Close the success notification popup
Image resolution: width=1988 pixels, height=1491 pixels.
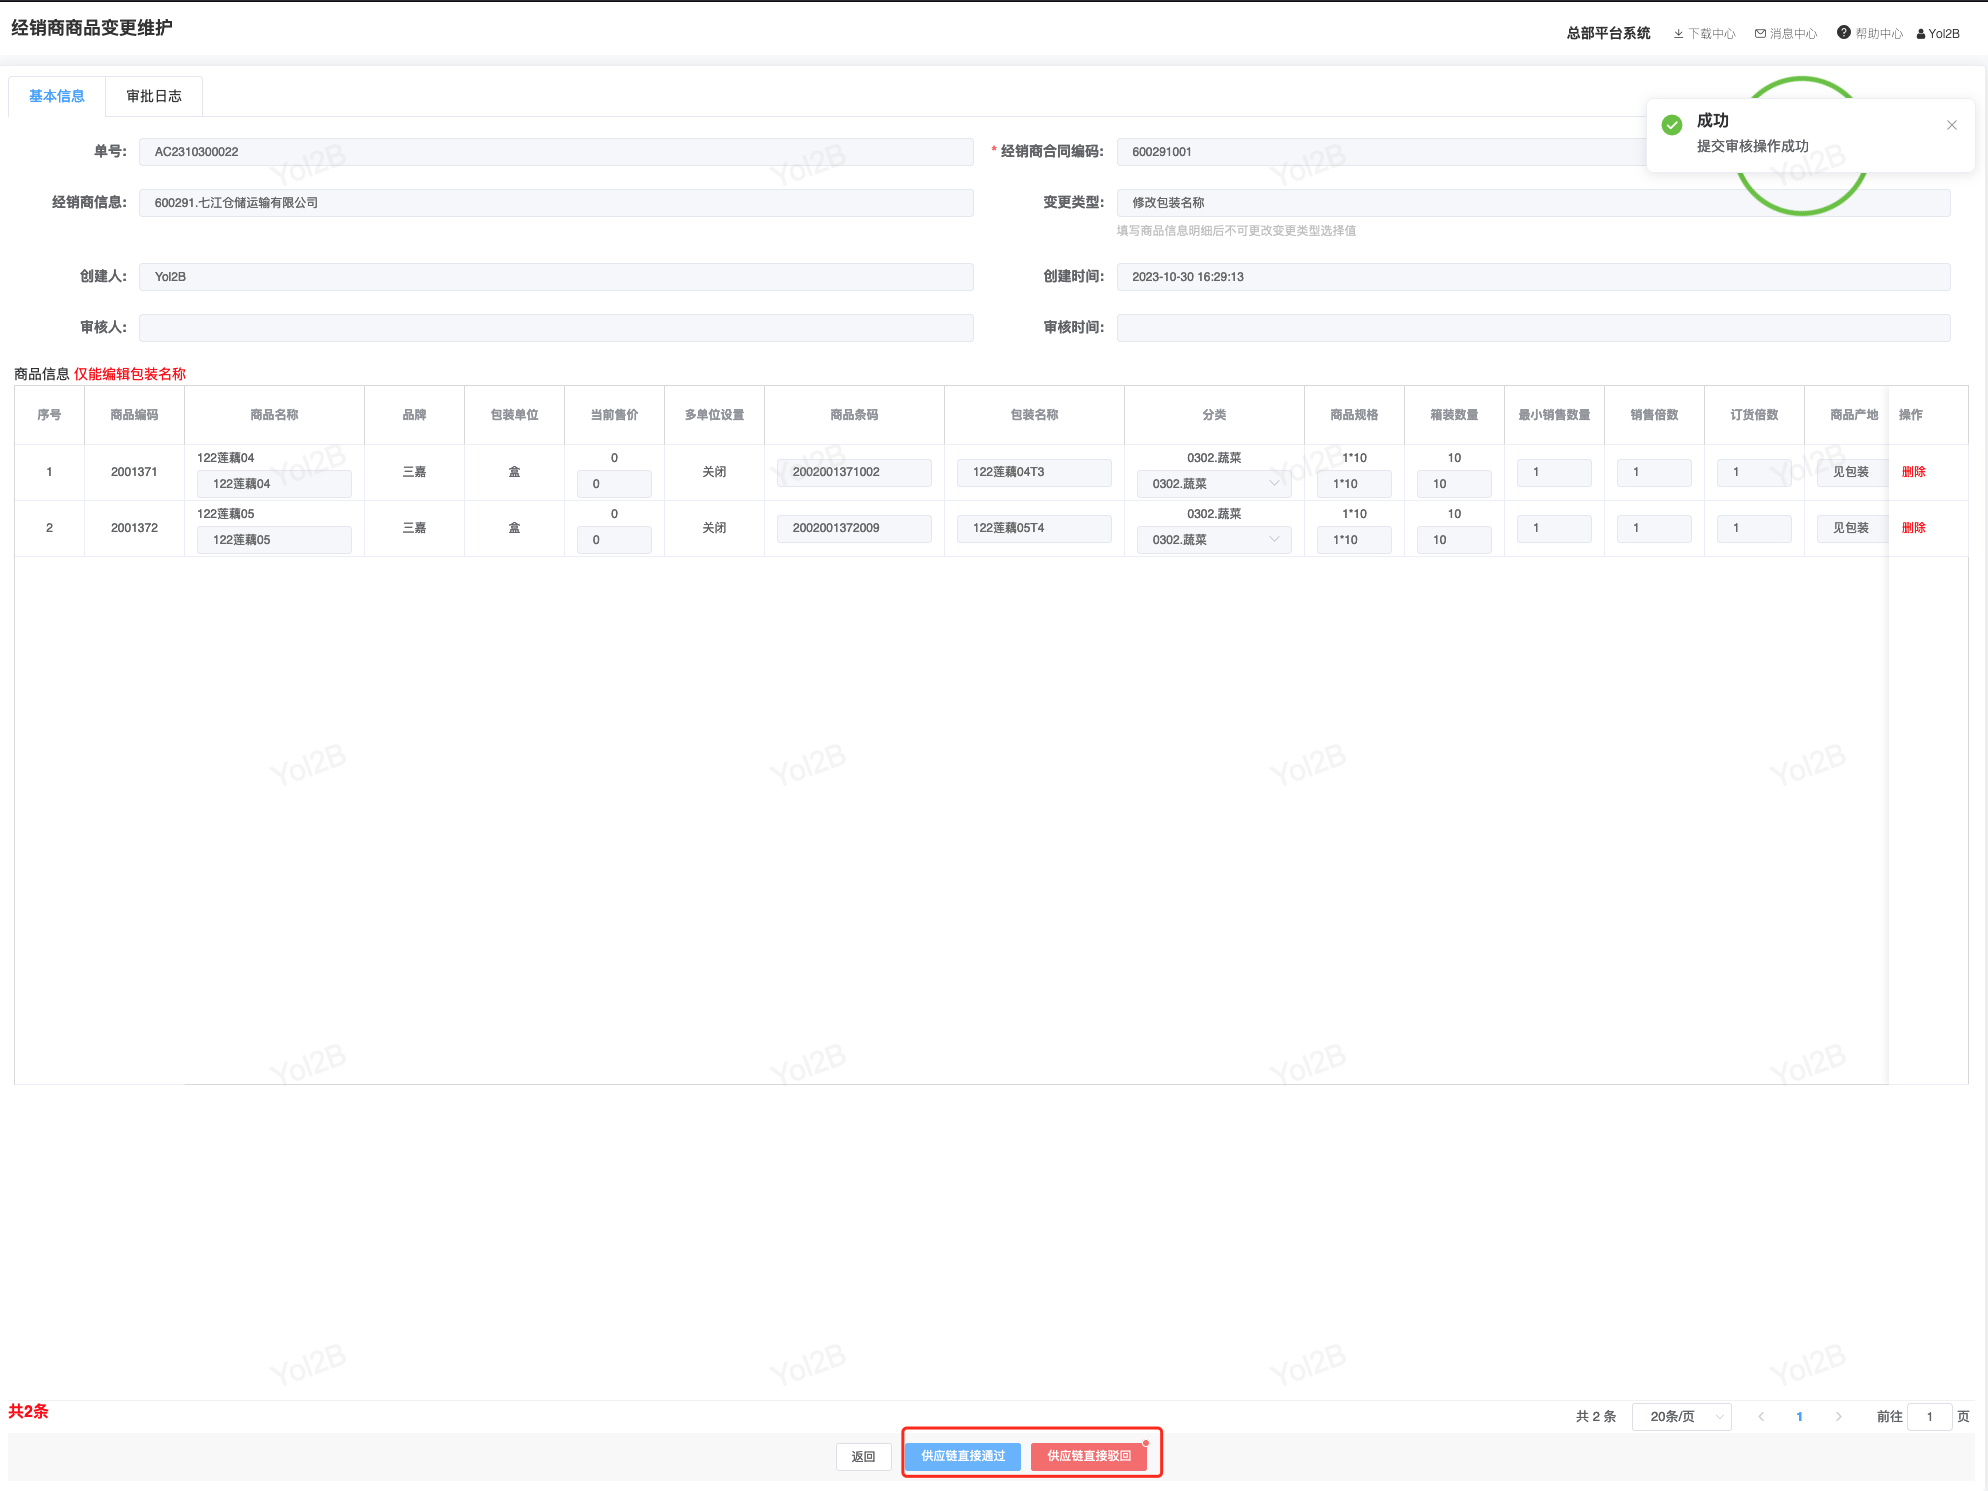pyautogui.click(x=1951, y=125)
